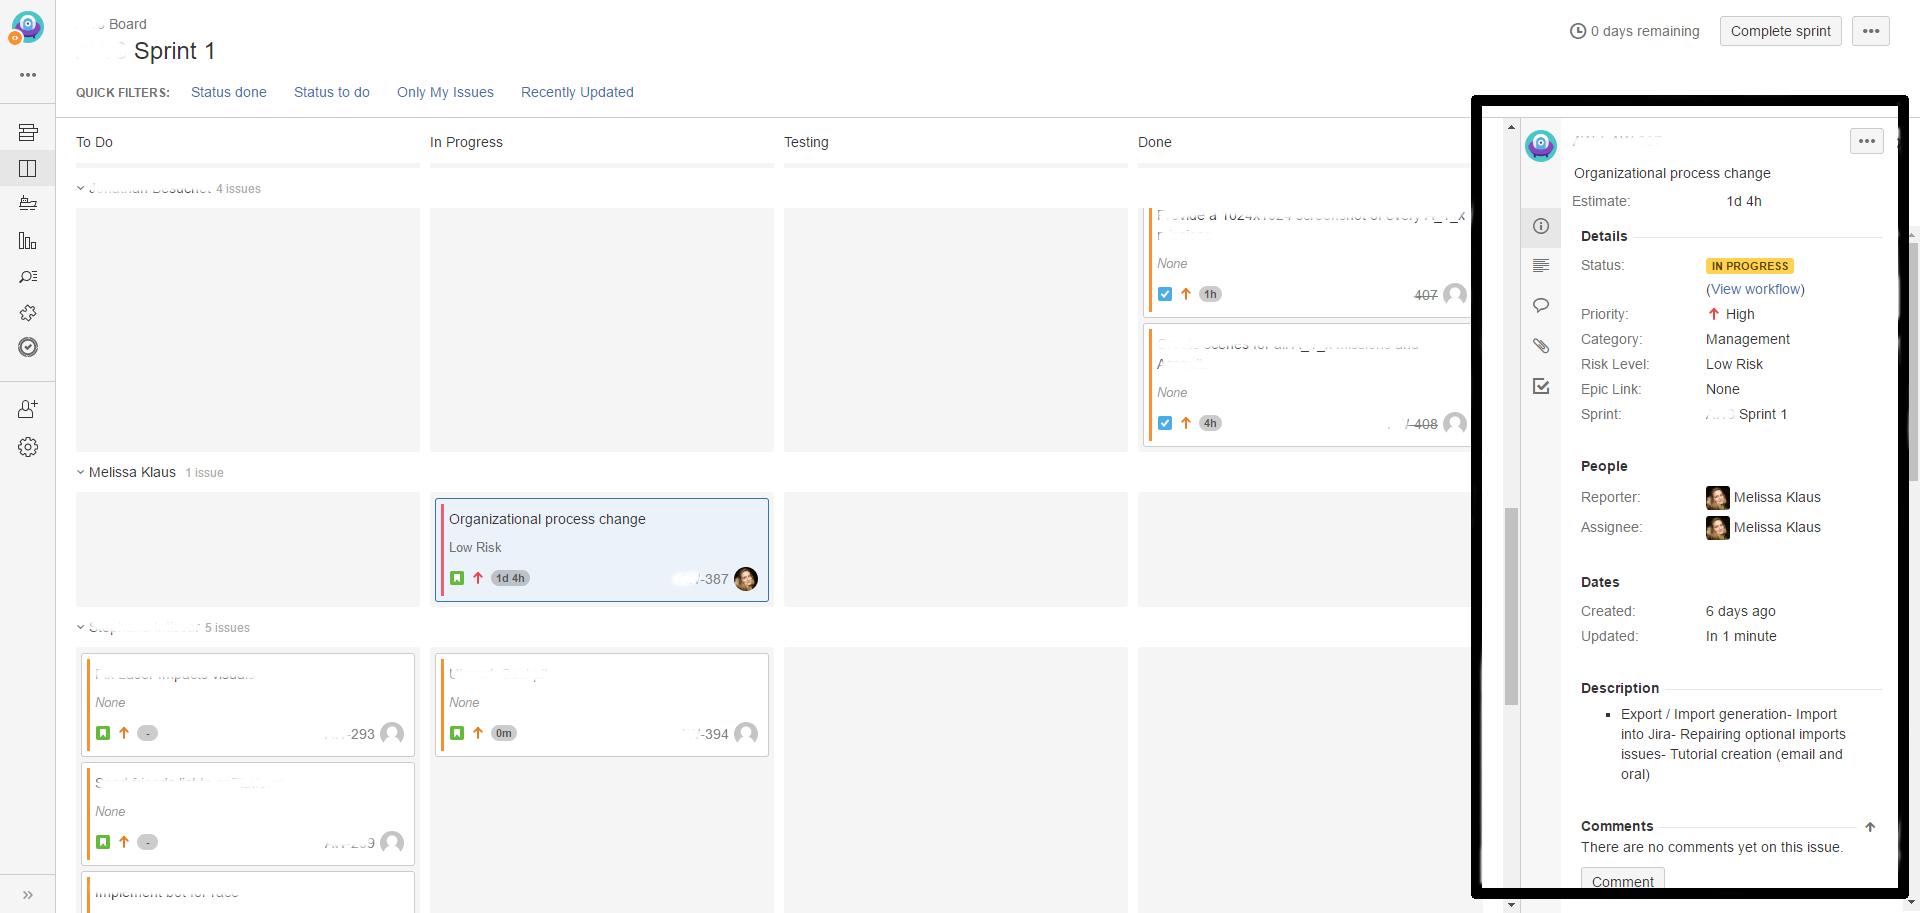Open the sub-tasks checkbox icon in detail panel
Image resolution: width=1920 pixels, height=913 pixels.
pos(1541,386)
